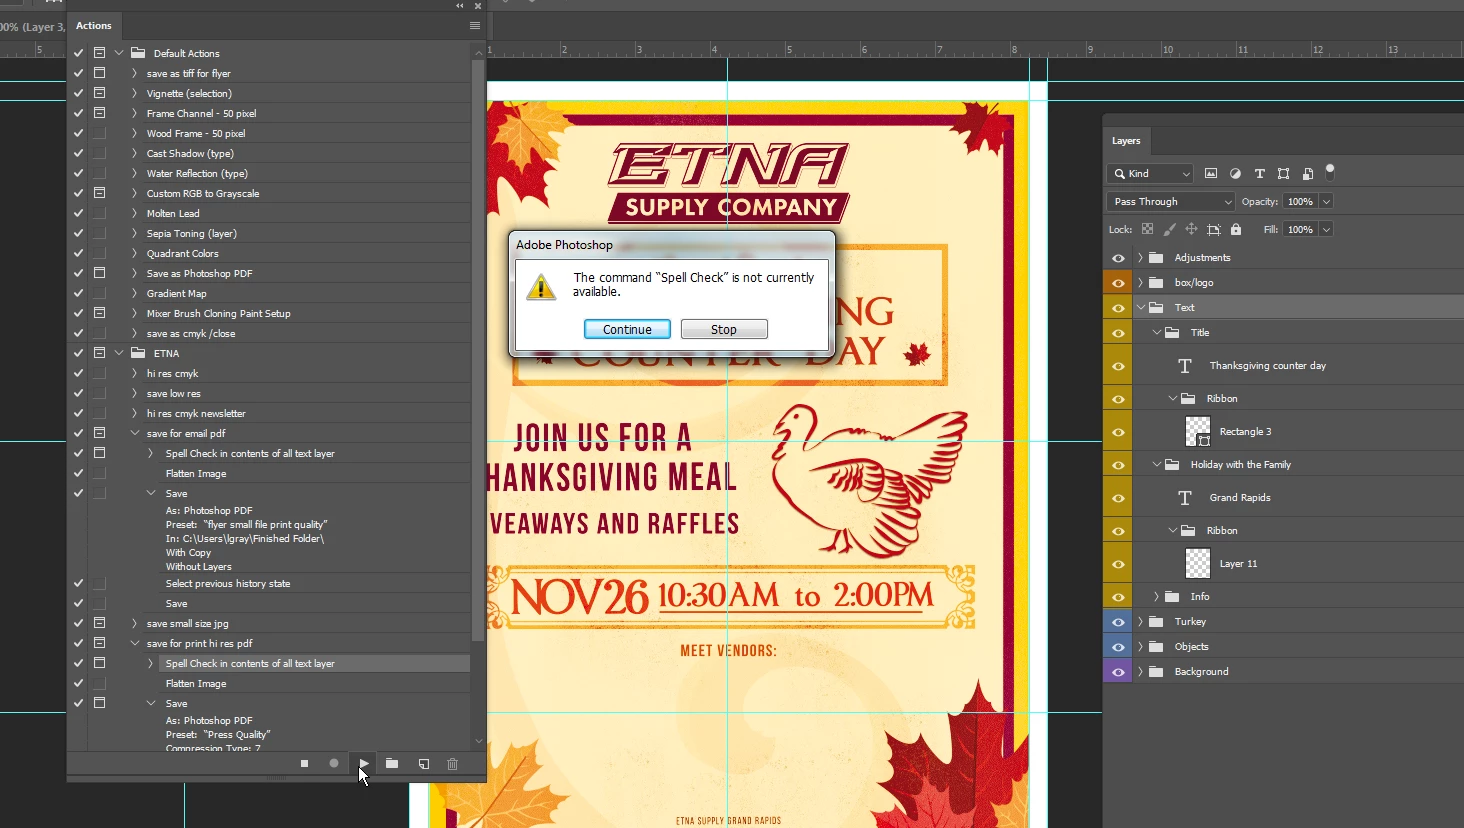1464x828 pixels.
Task: Hide the Background layer group
Action: tap(1118, 672)
